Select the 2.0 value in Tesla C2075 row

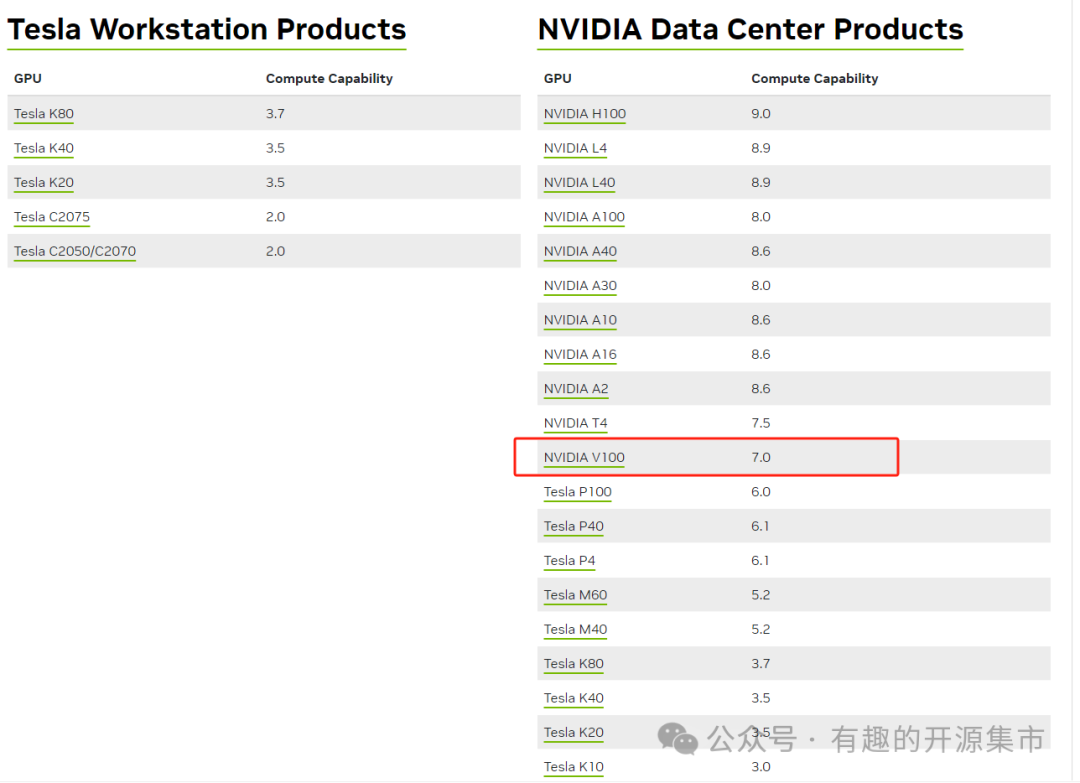pos(275,217)
